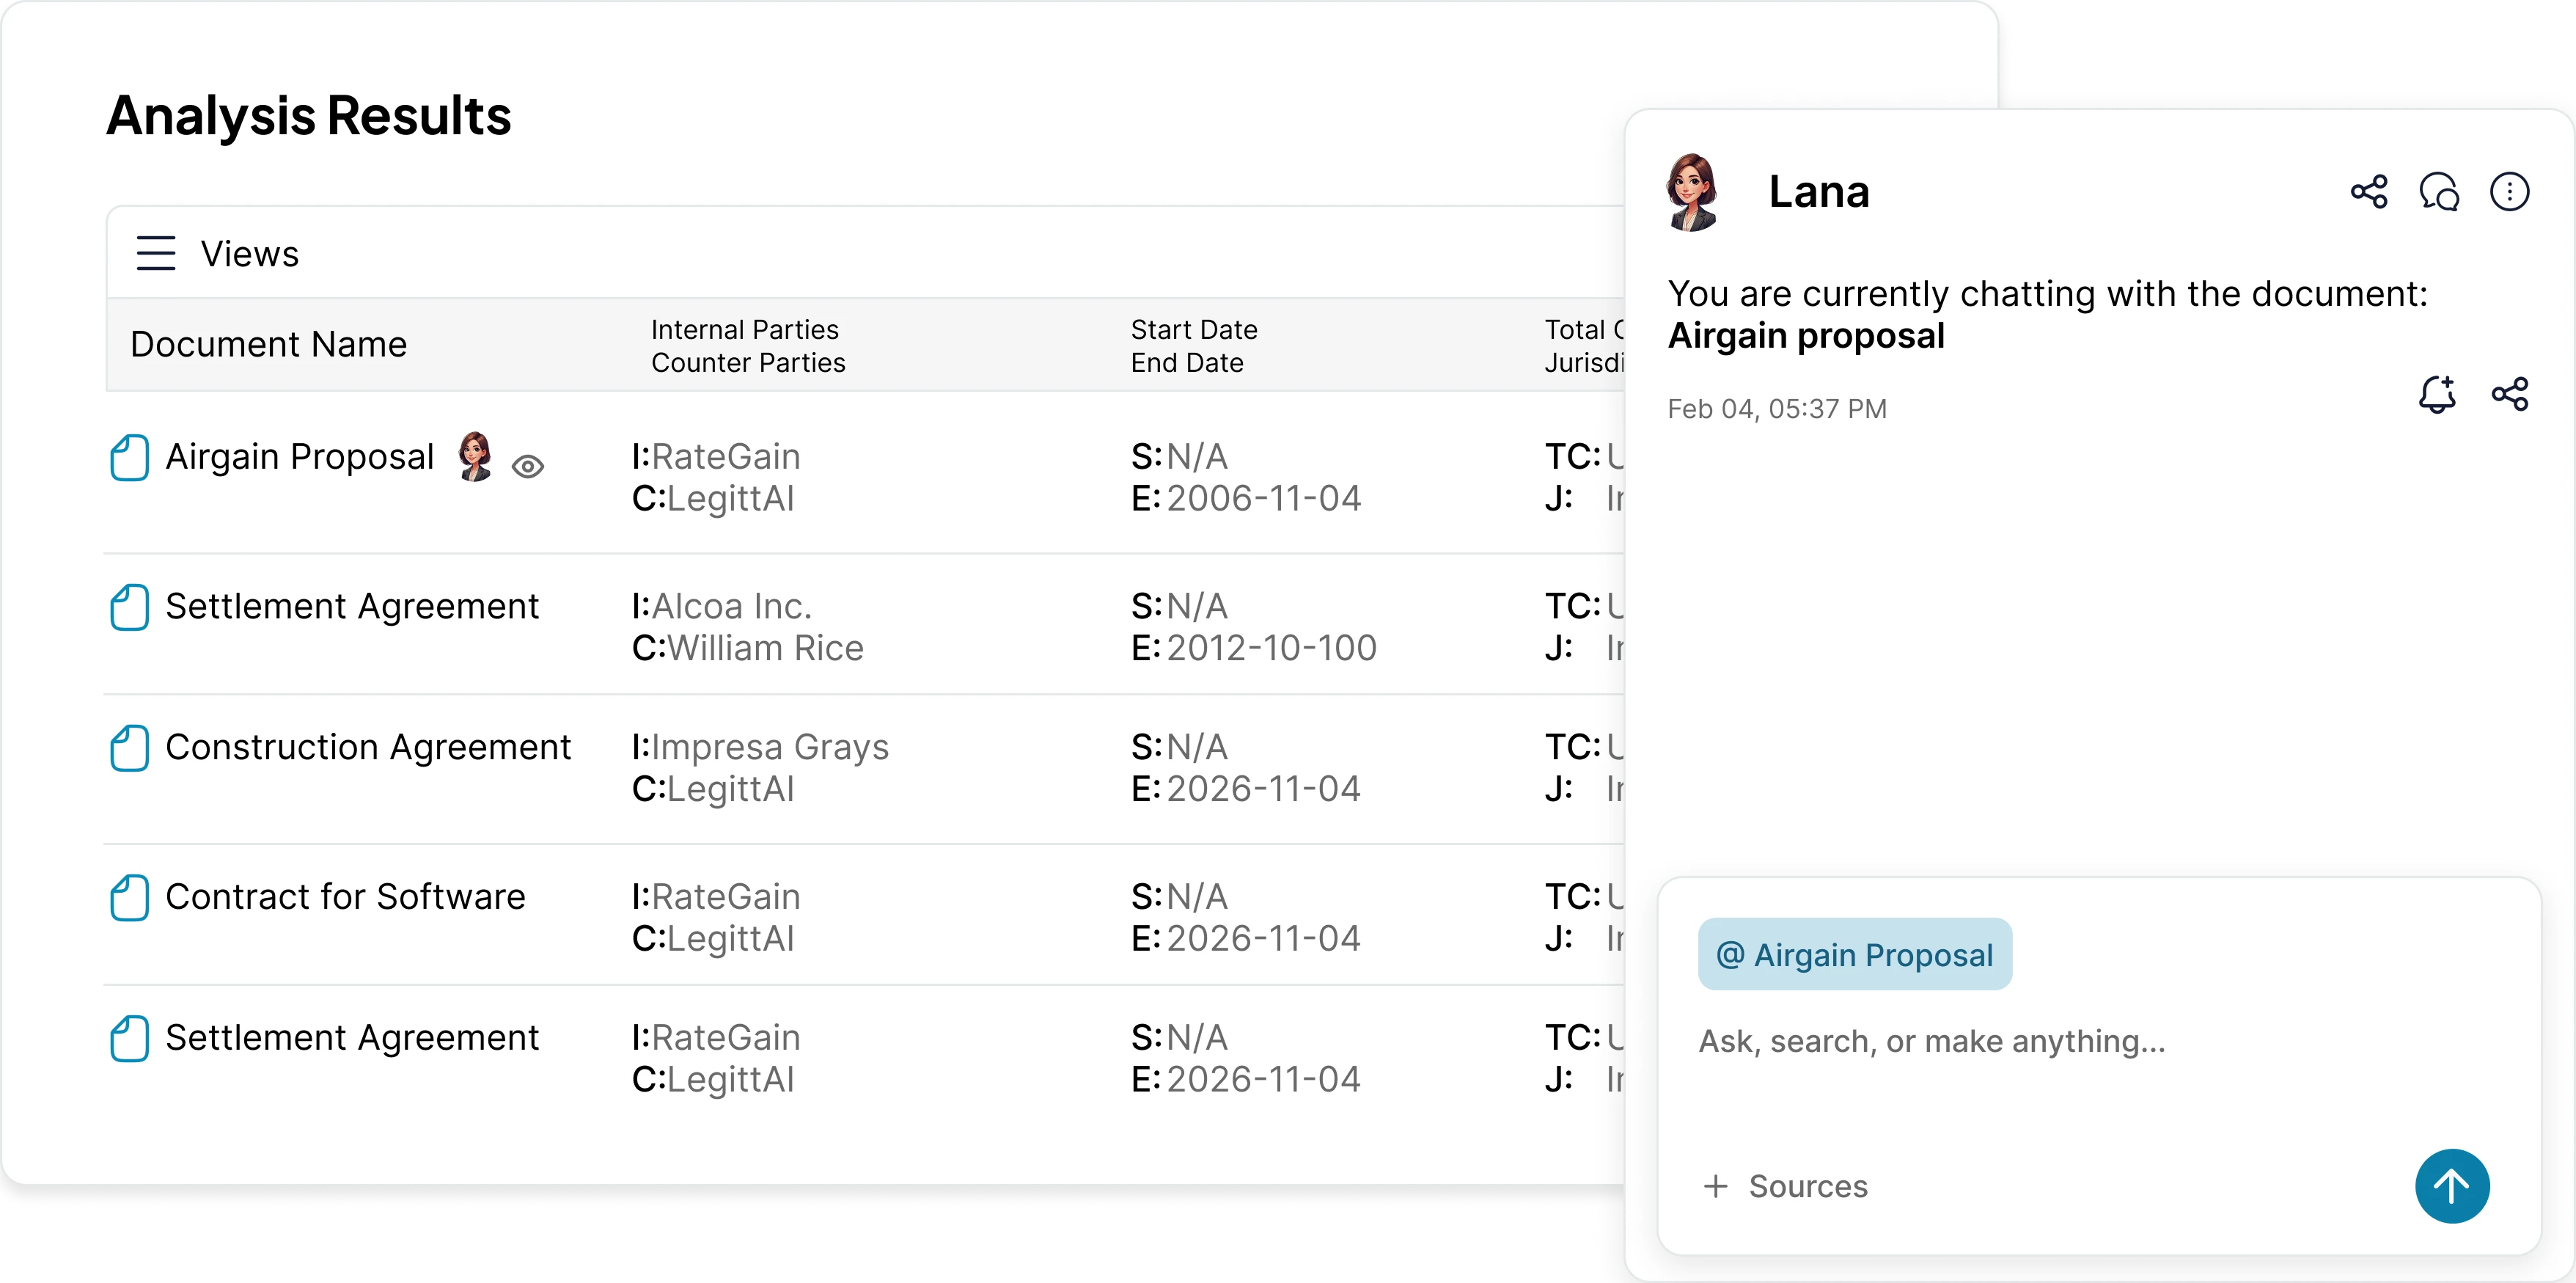Click the share icon in Lana header
The image size is (2576, 1283).
pyautogui.click(x=2368, y=191)
